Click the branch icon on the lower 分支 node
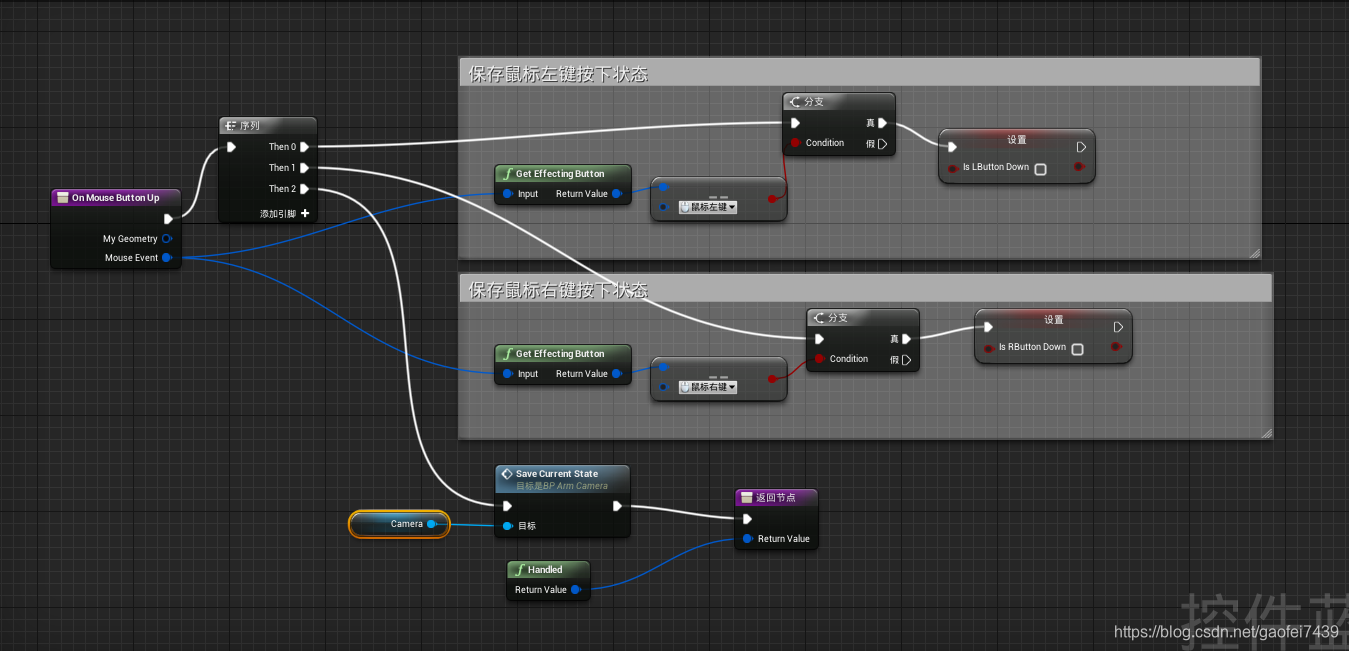This screenshot has width=1349, height=651. point(819,317)
